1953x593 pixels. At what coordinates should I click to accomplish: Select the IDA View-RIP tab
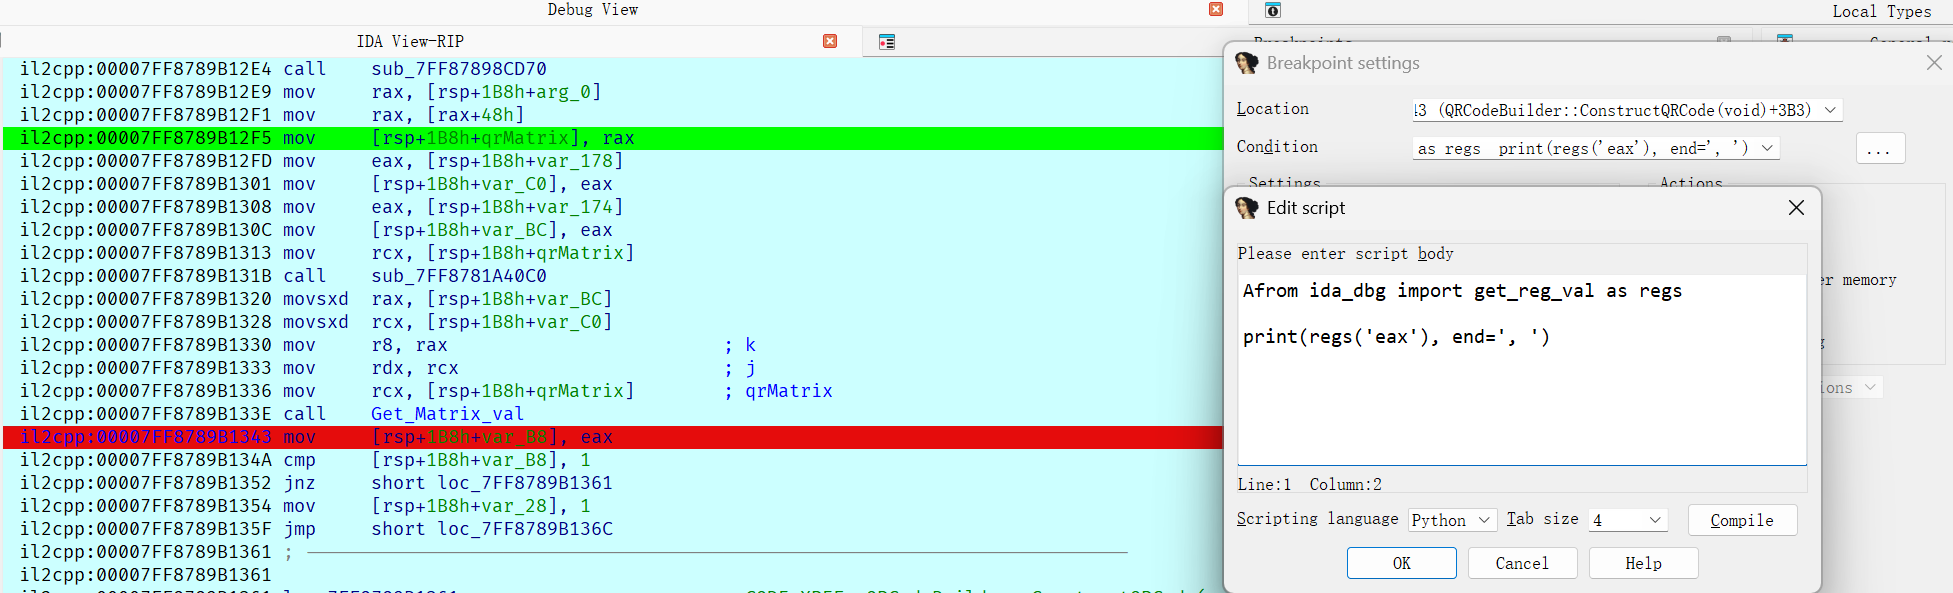point(410,41)
